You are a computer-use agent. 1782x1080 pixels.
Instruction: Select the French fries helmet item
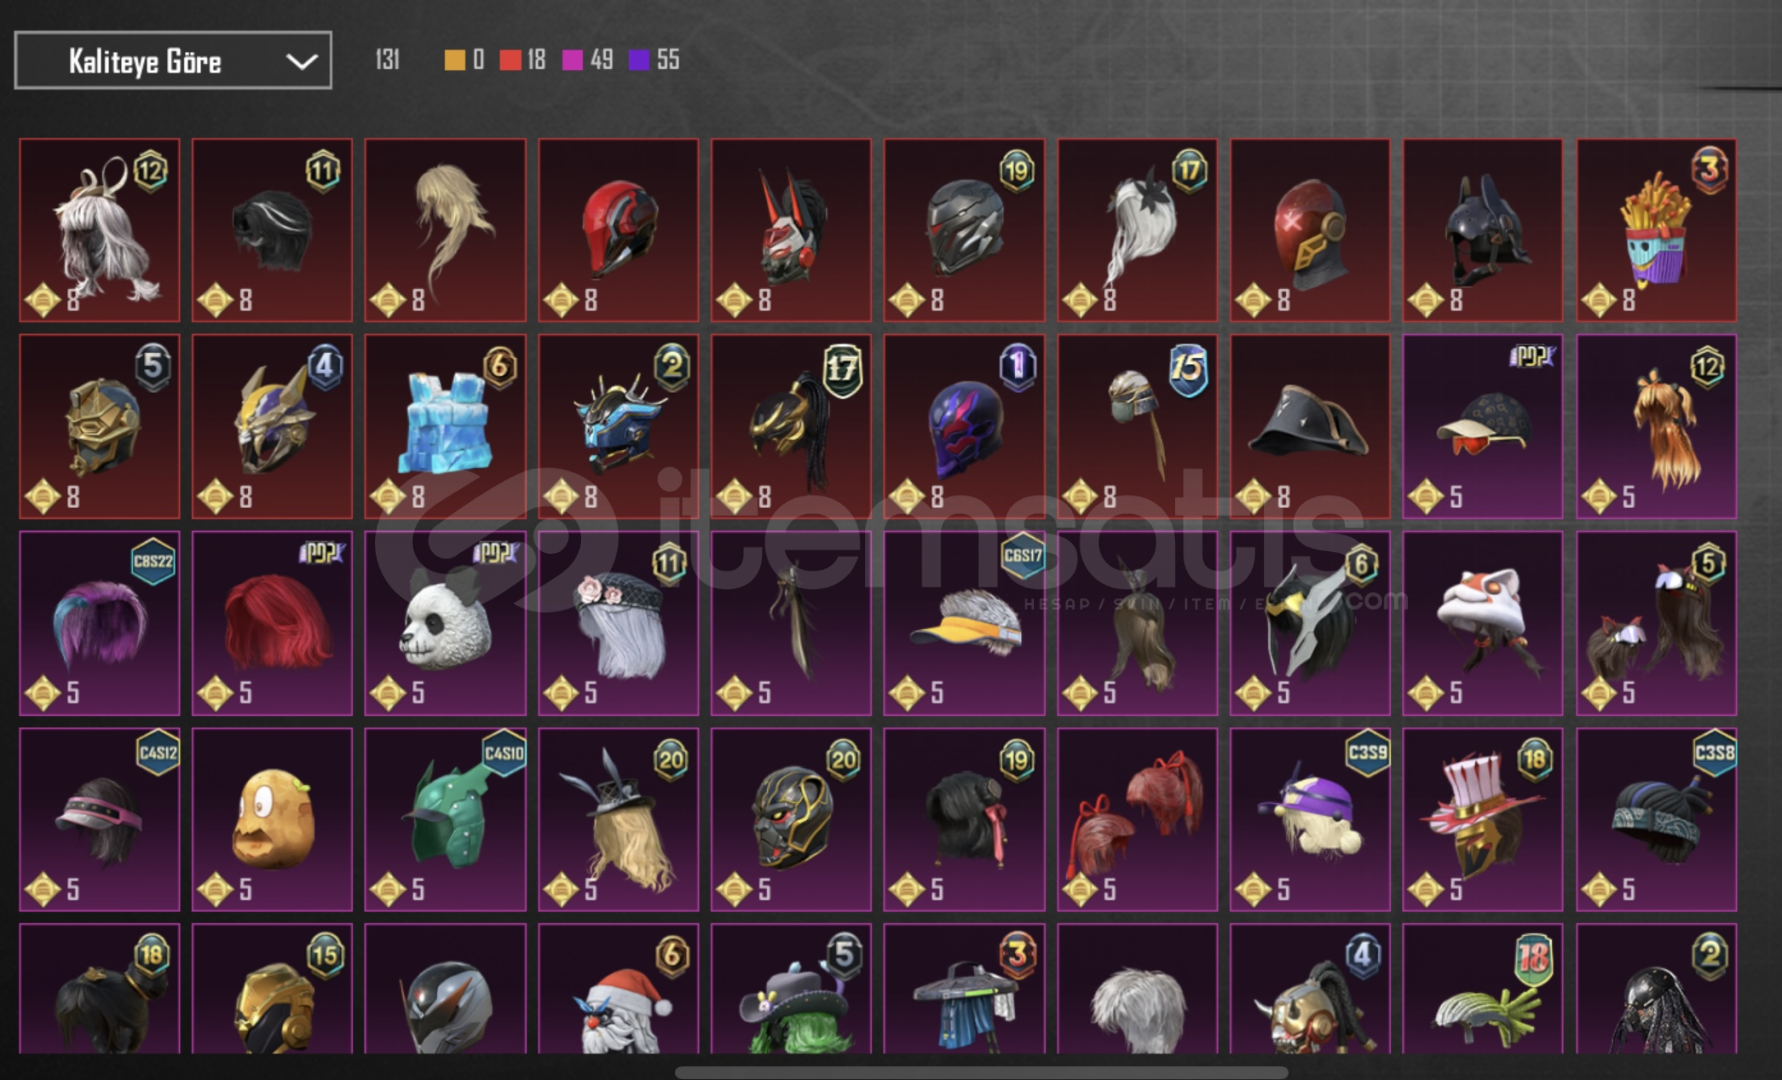(x=1656, y=230)
